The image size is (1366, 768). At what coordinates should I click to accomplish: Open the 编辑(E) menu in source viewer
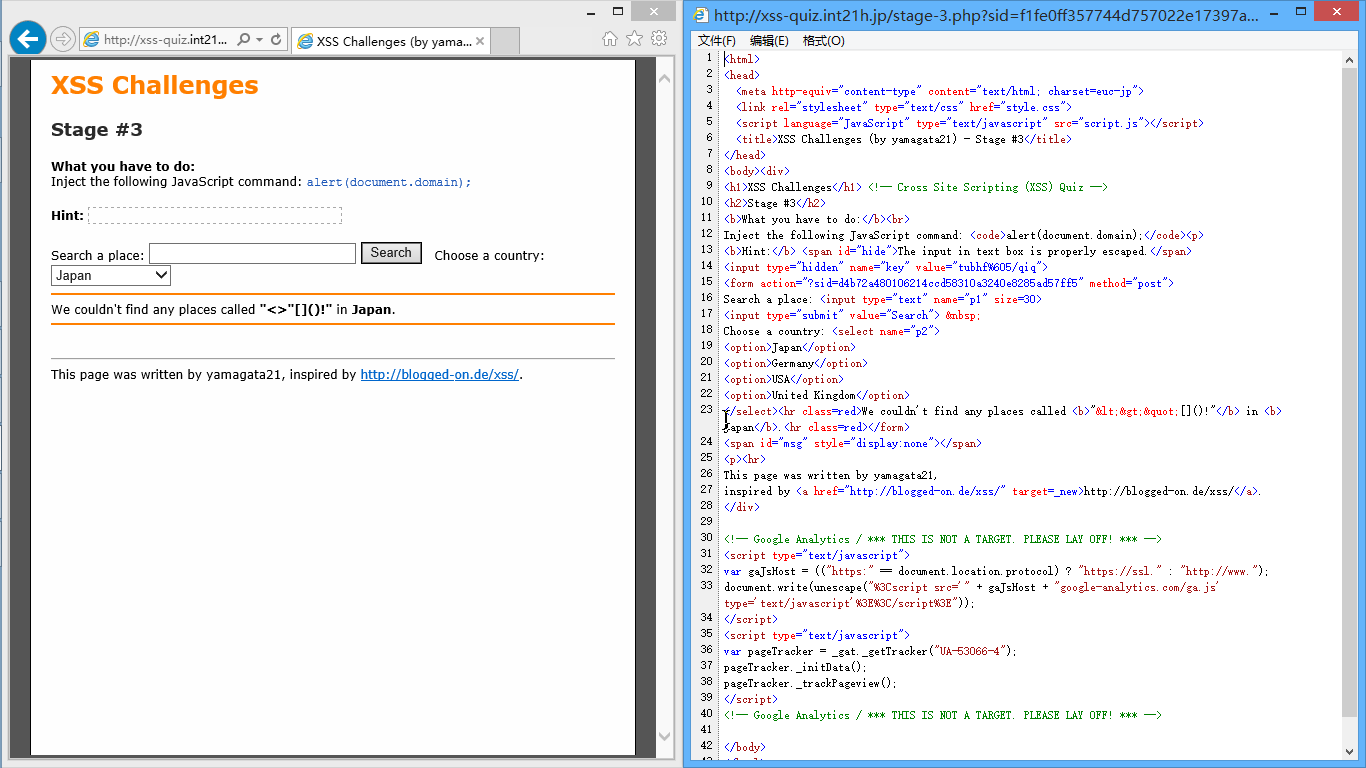click(x=769, y=41)
